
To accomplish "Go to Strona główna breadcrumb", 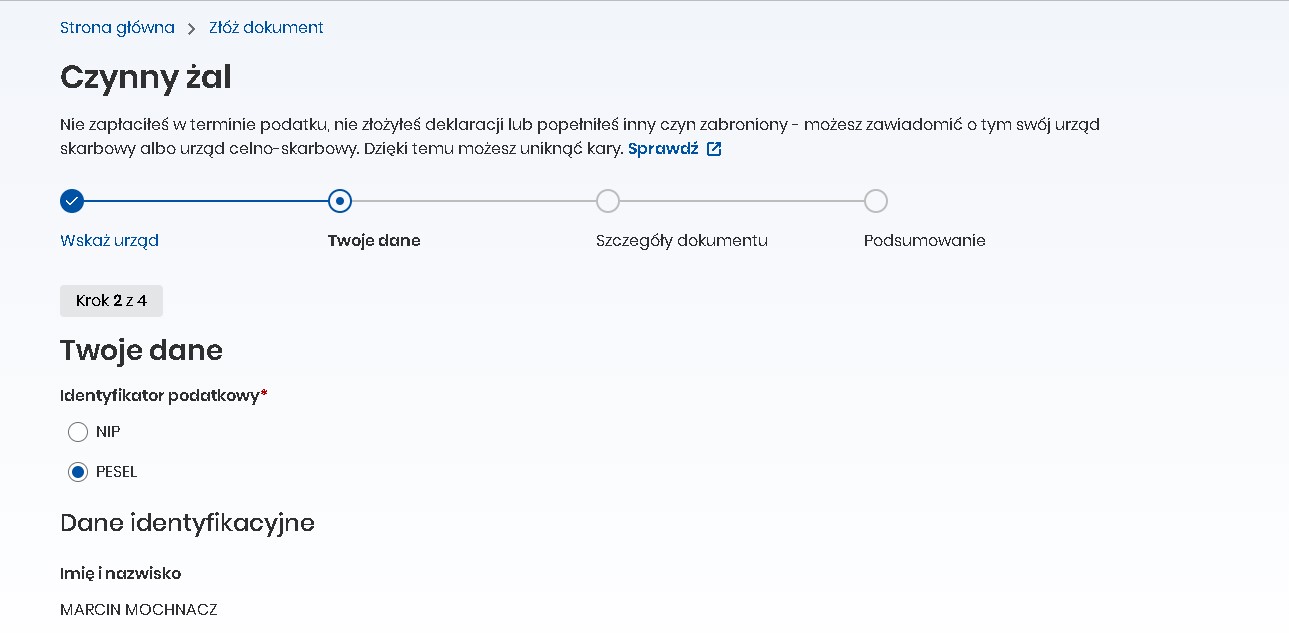I will pos(117,28).
